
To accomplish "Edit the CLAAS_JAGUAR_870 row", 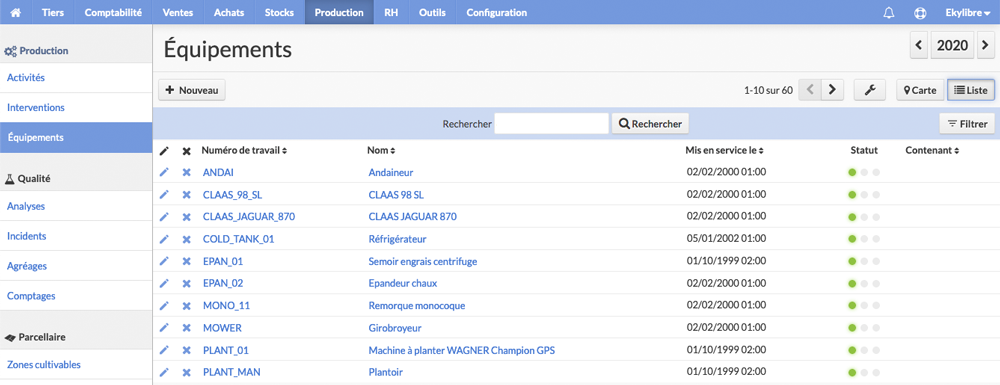I will 165,217.
